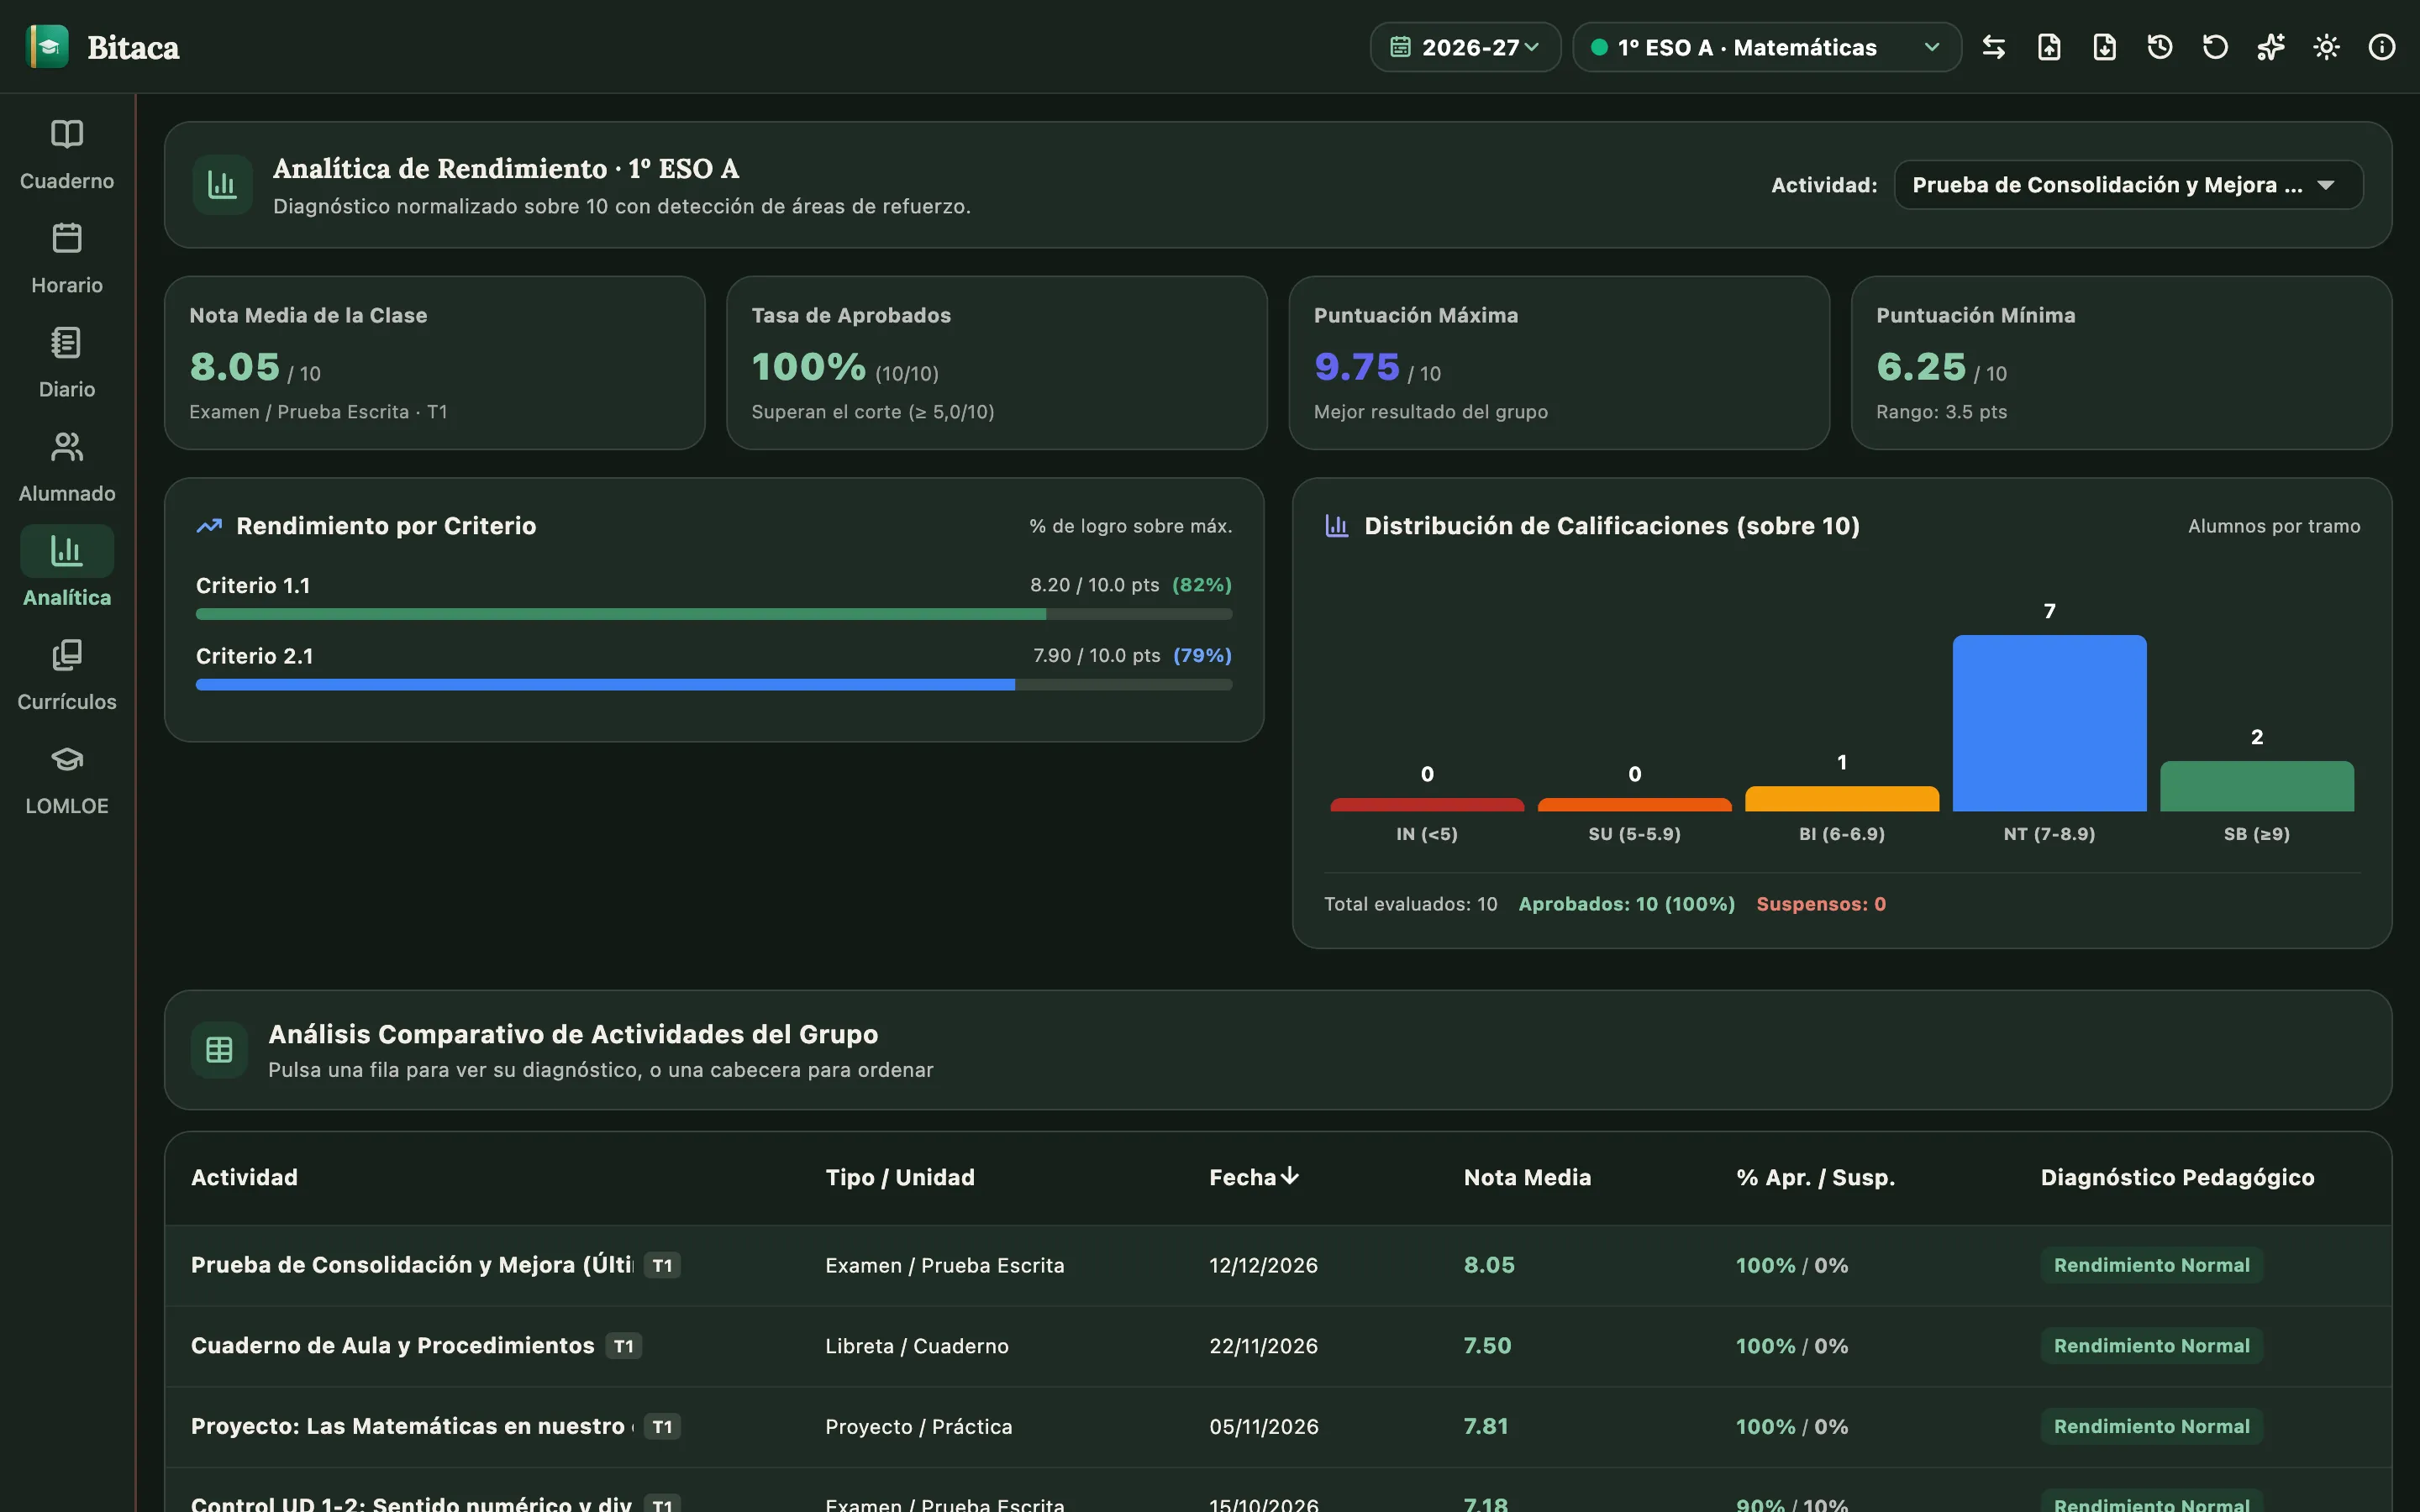Click the table icon beside Análisis Comparativo
2420x1512 pixels.
(x=219, y=1050)
